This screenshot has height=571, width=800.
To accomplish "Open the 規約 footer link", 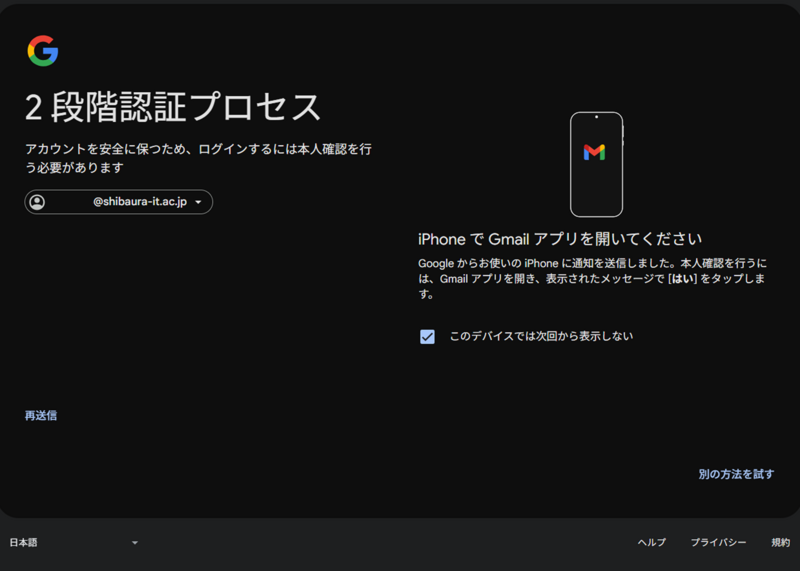I will [780, 542].
